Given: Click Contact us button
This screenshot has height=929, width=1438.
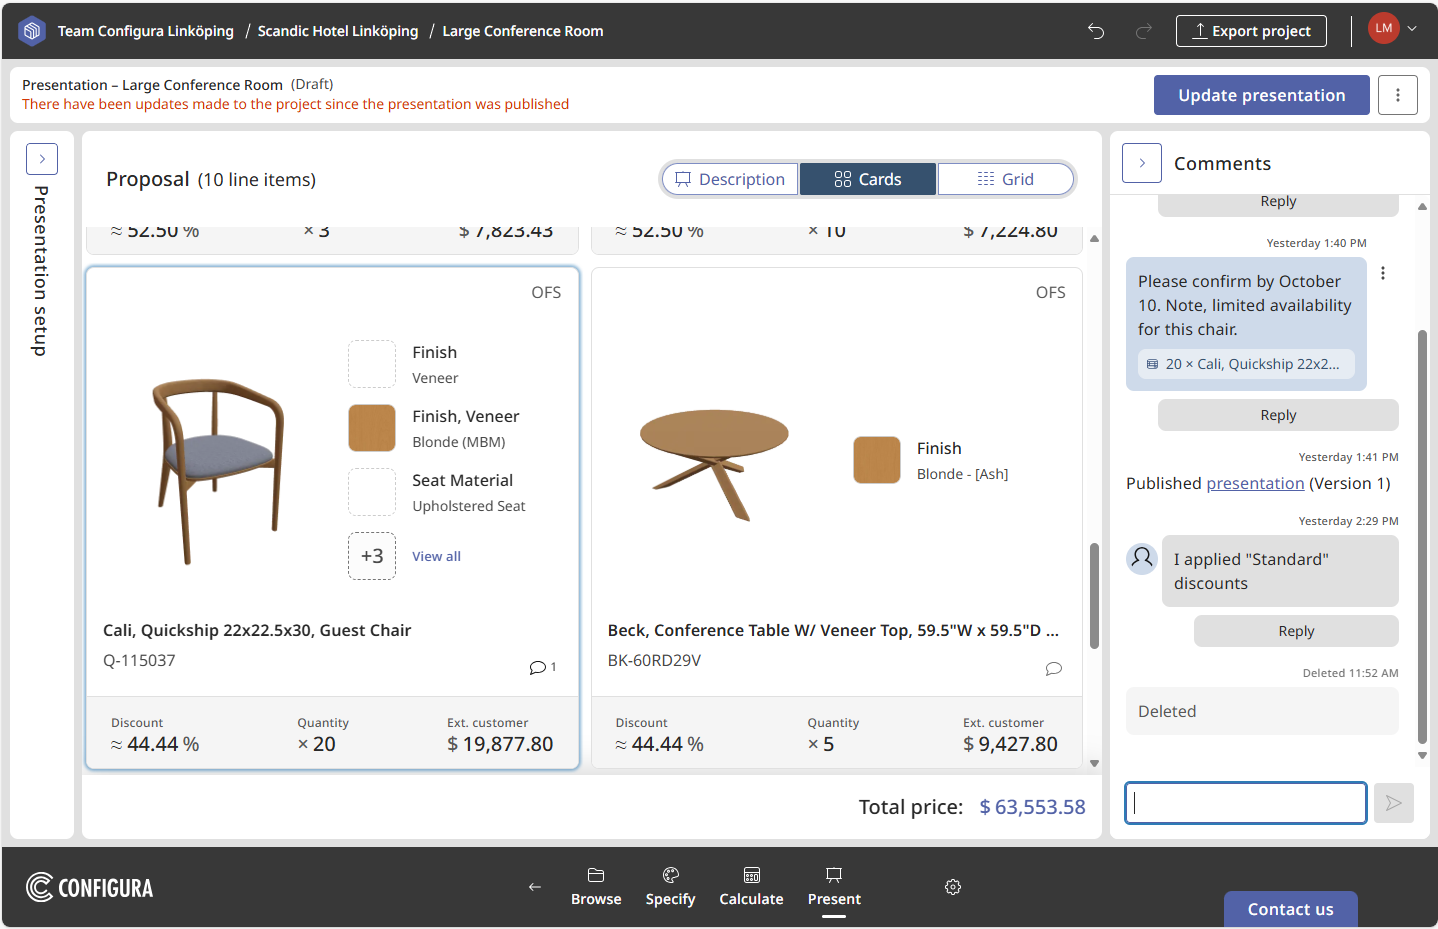Looking at the screenshot, I should pyautogui.click(x=1290, y=909).
